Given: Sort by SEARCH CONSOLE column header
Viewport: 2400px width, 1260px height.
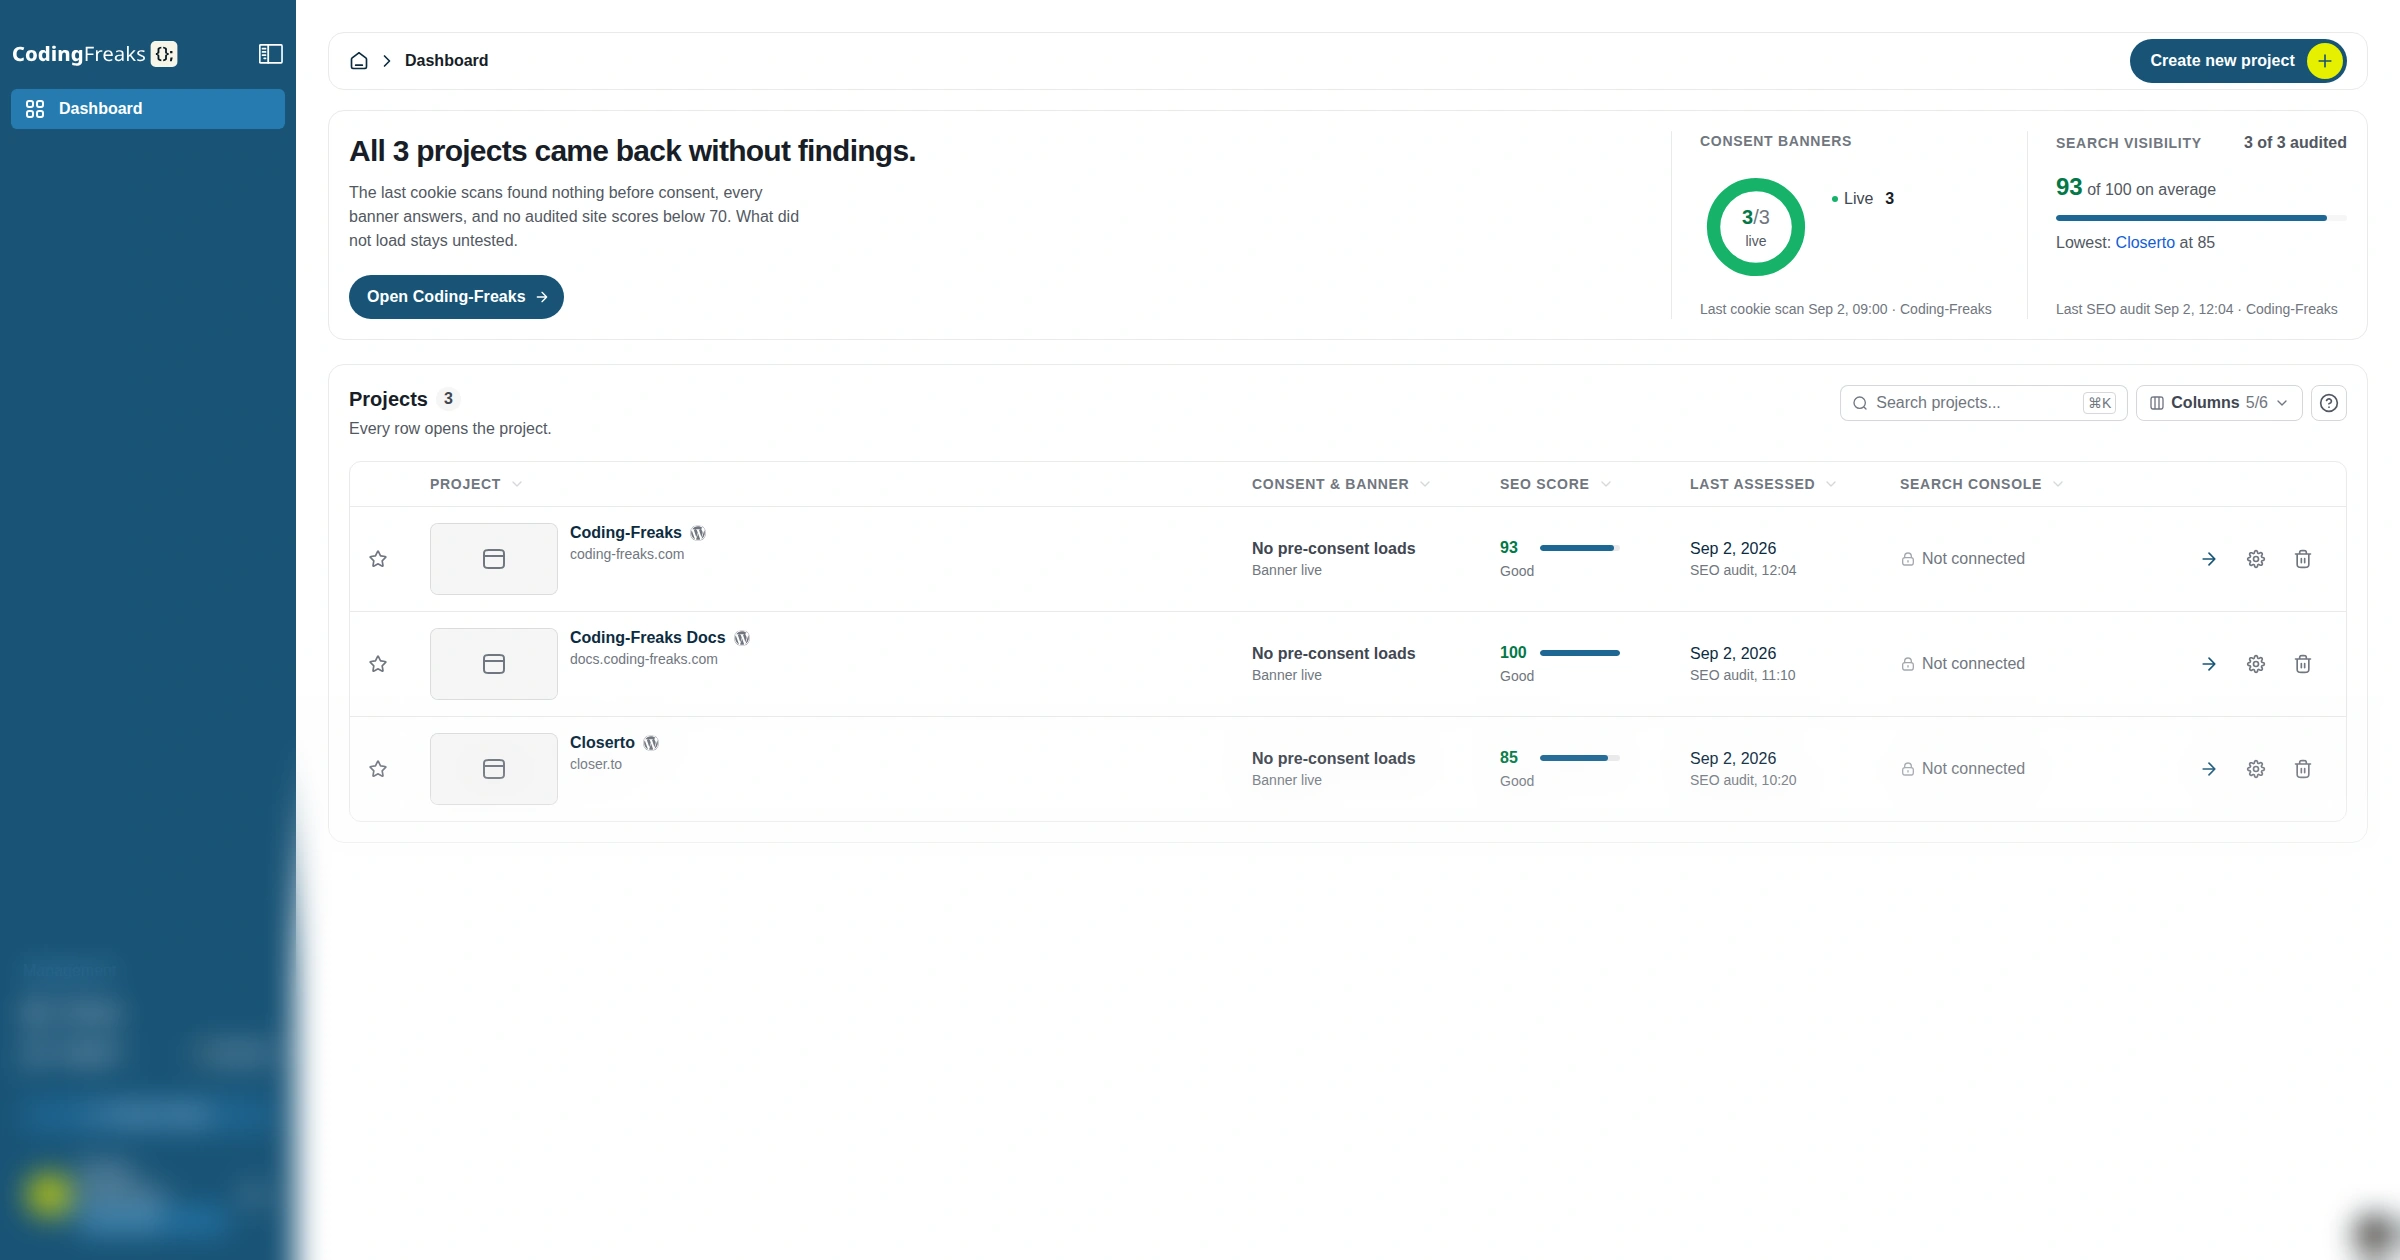Looking at the screenshot, I should [x=1981, y=484].
